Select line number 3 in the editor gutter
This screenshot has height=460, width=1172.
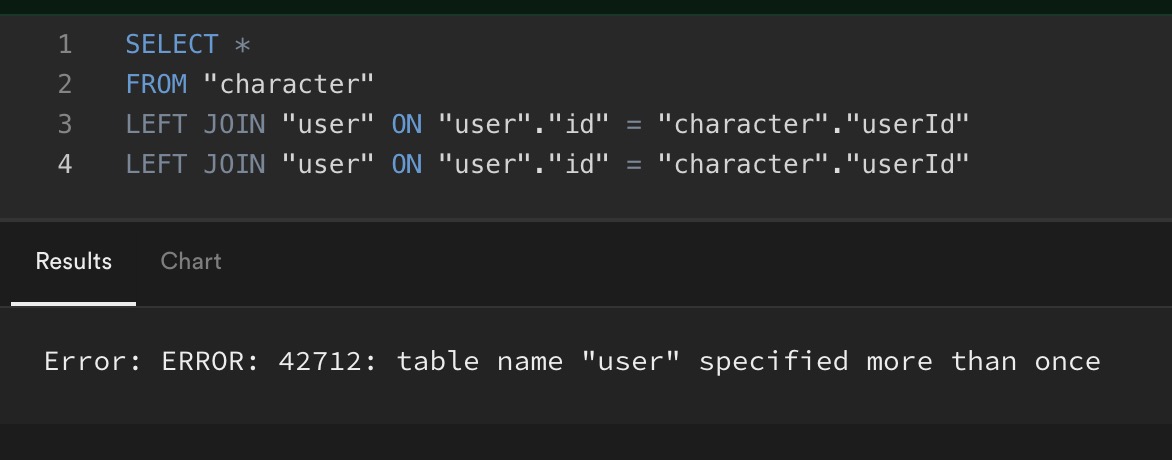click(x=65, y=123)
